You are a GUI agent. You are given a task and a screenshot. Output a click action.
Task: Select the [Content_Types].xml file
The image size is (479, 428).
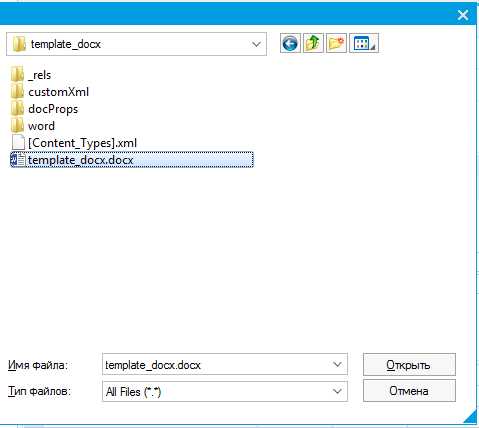[74, 143]
